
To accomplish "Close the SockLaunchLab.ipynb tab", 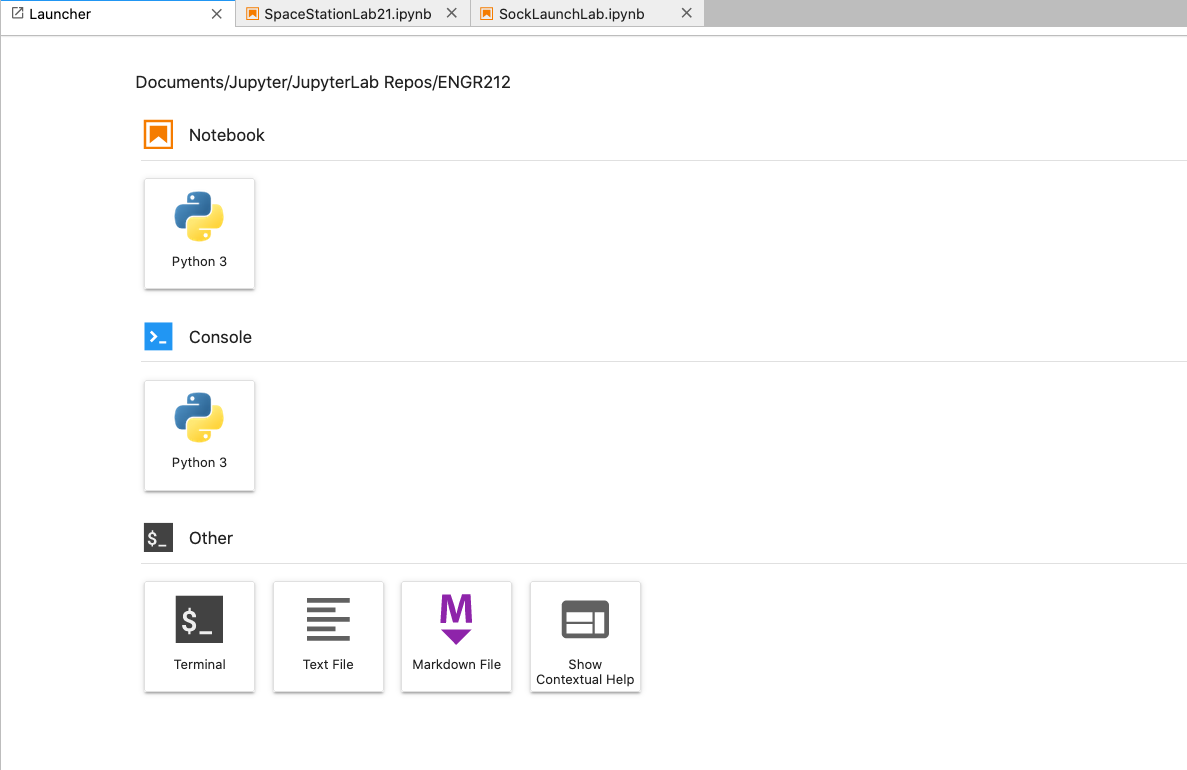I will 686,14.
